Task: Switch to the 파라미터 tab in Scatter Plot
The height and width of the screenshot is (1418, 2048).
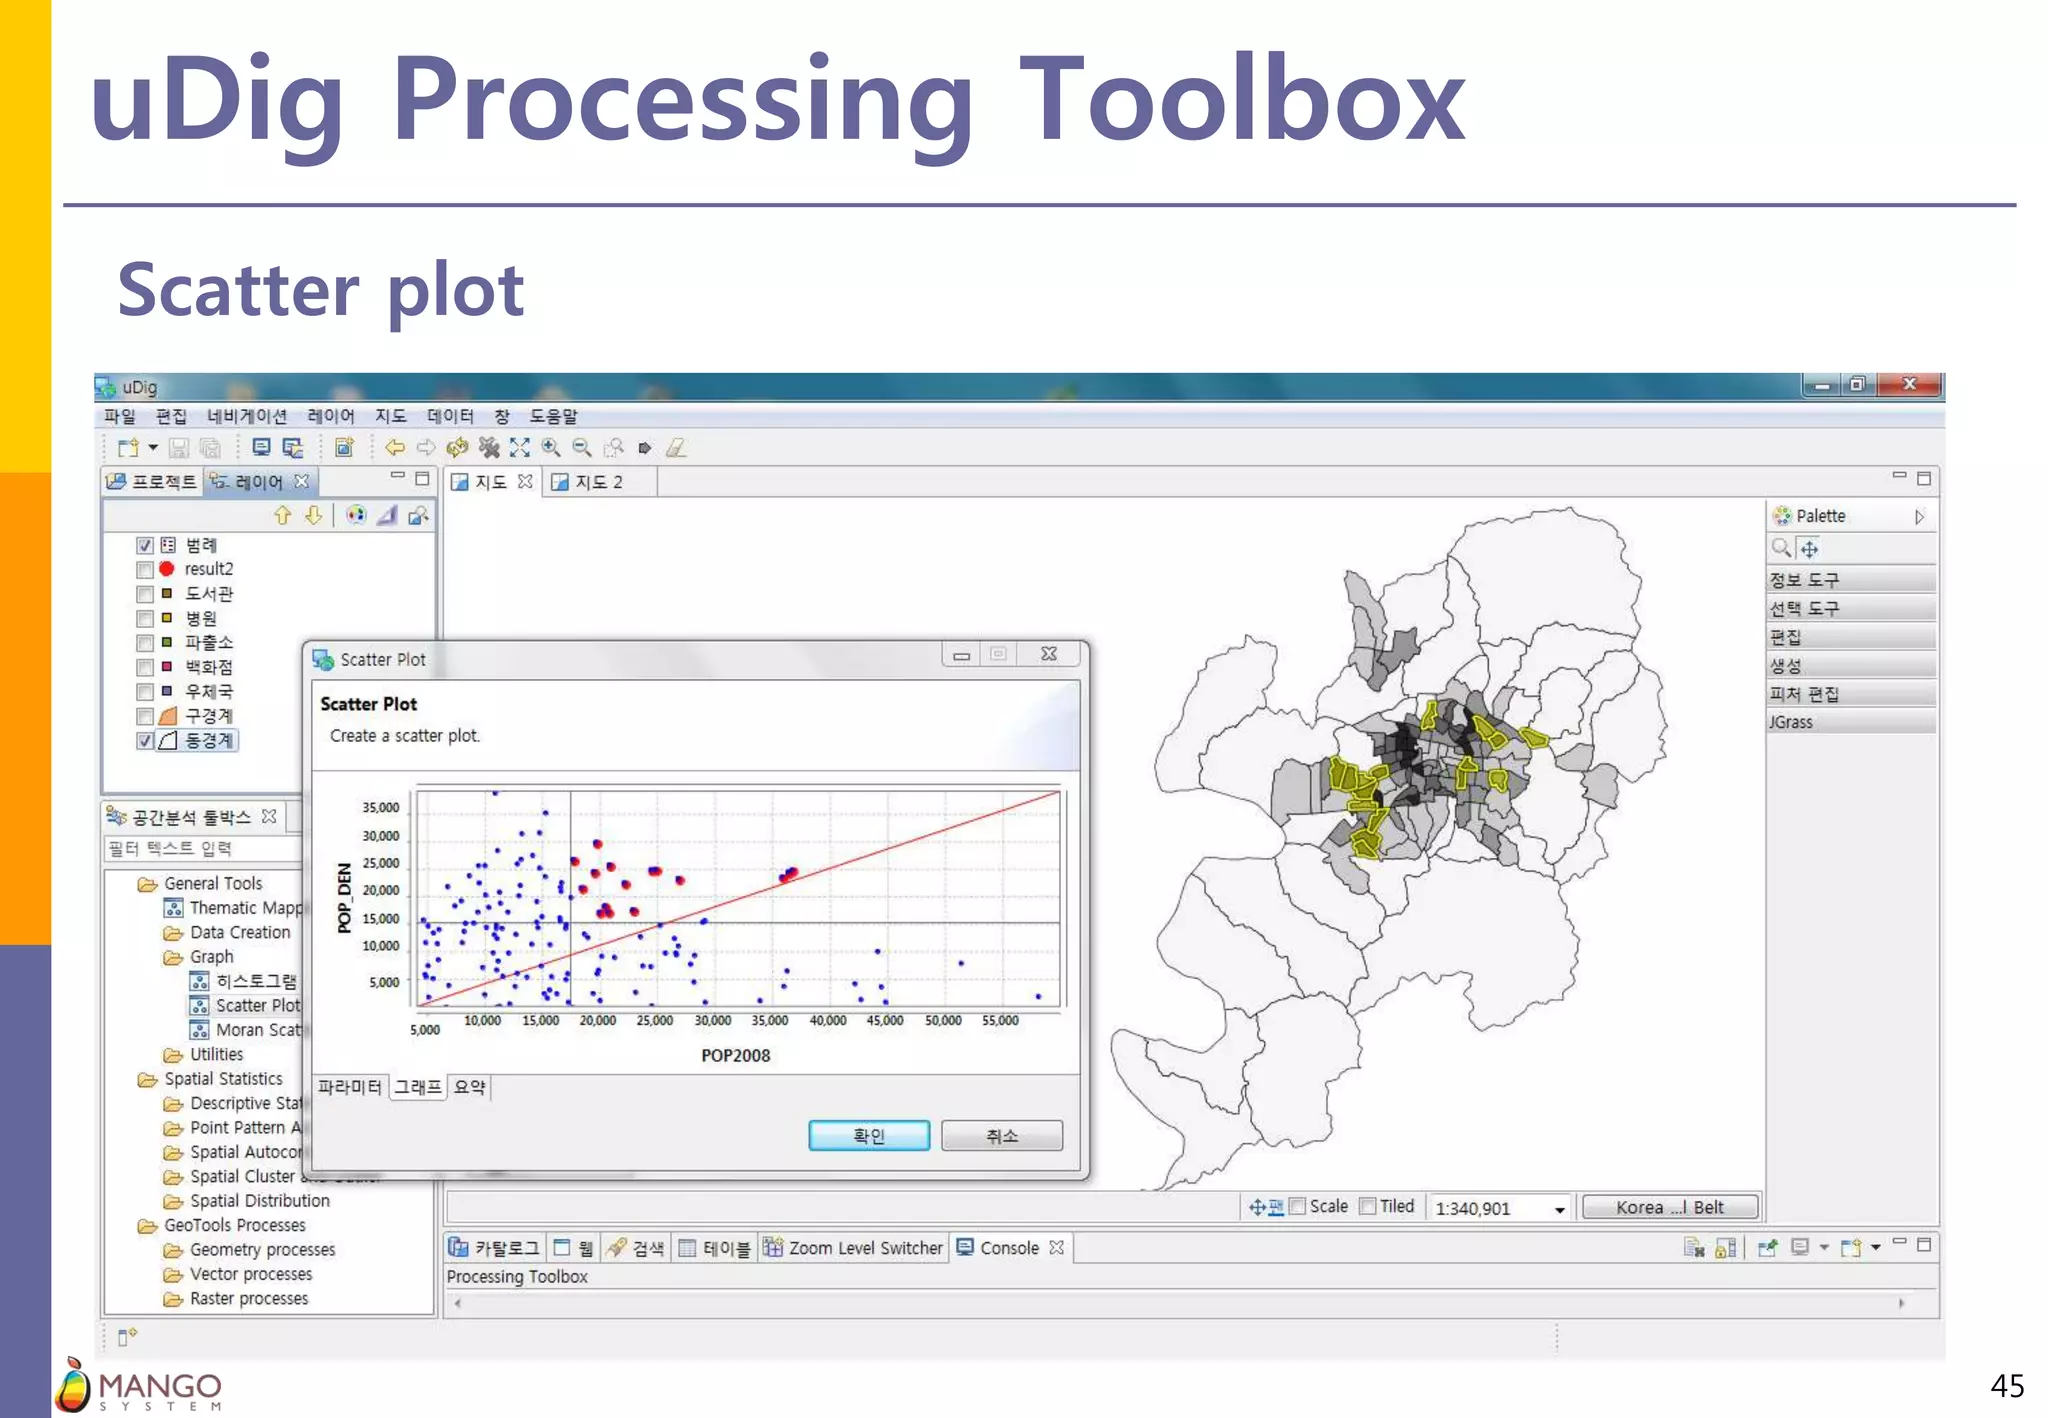Action: tap(350, 1087)
